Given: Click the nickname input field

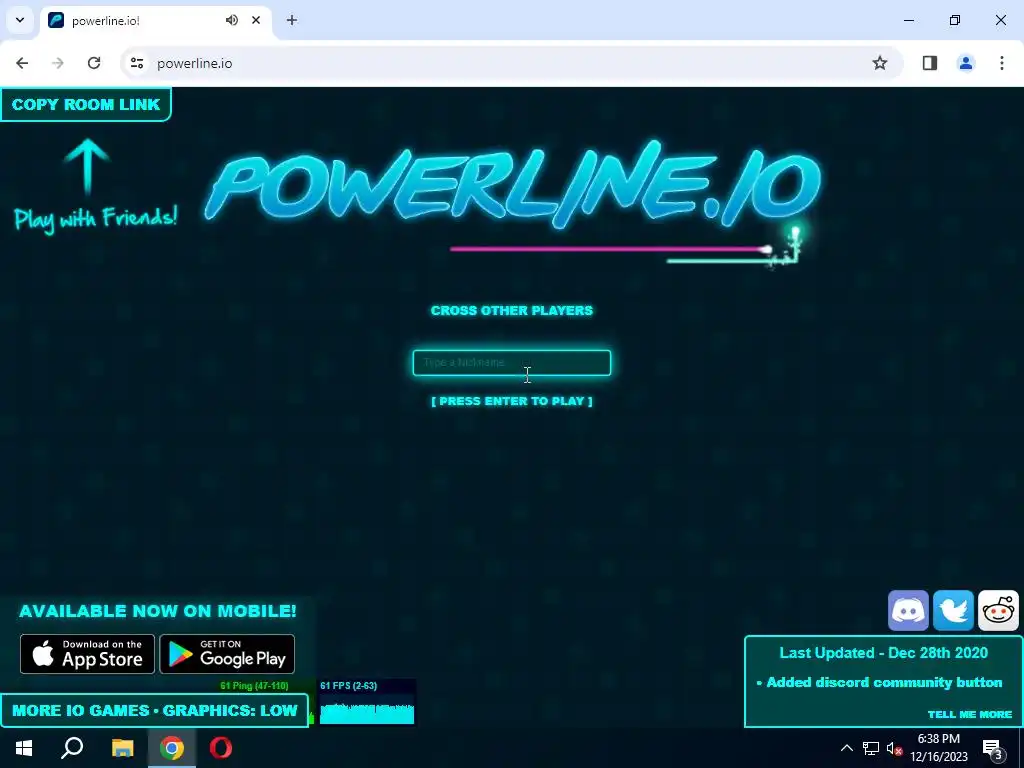Looking at the screenshot, I should pos(511,362).
